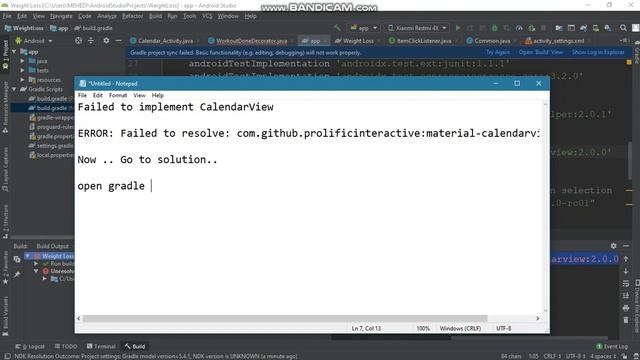This screenshot has height=360, width=640.
Task: Open the app run configuration dropdown
Action: point(363,28)
